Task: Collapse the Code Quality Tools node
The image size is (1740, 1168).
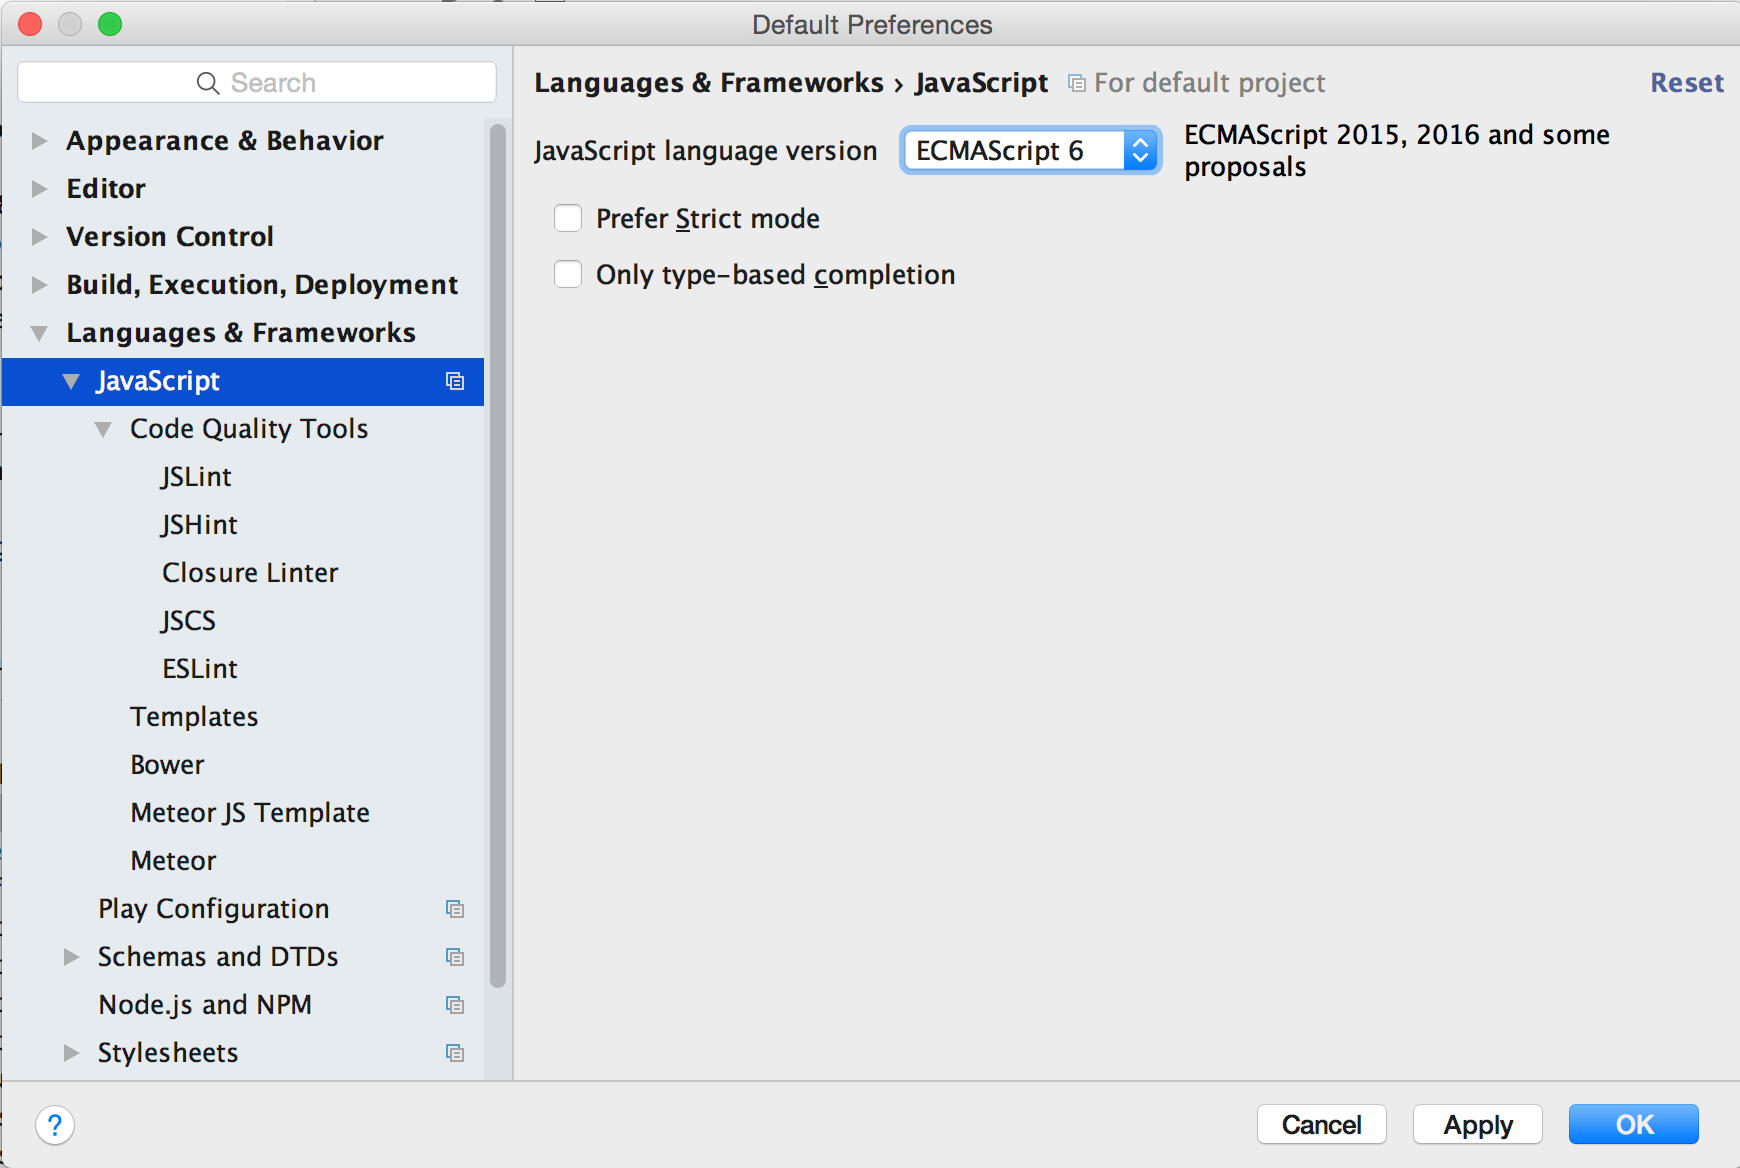Action: pyautogui.click(x=103, y=429)
